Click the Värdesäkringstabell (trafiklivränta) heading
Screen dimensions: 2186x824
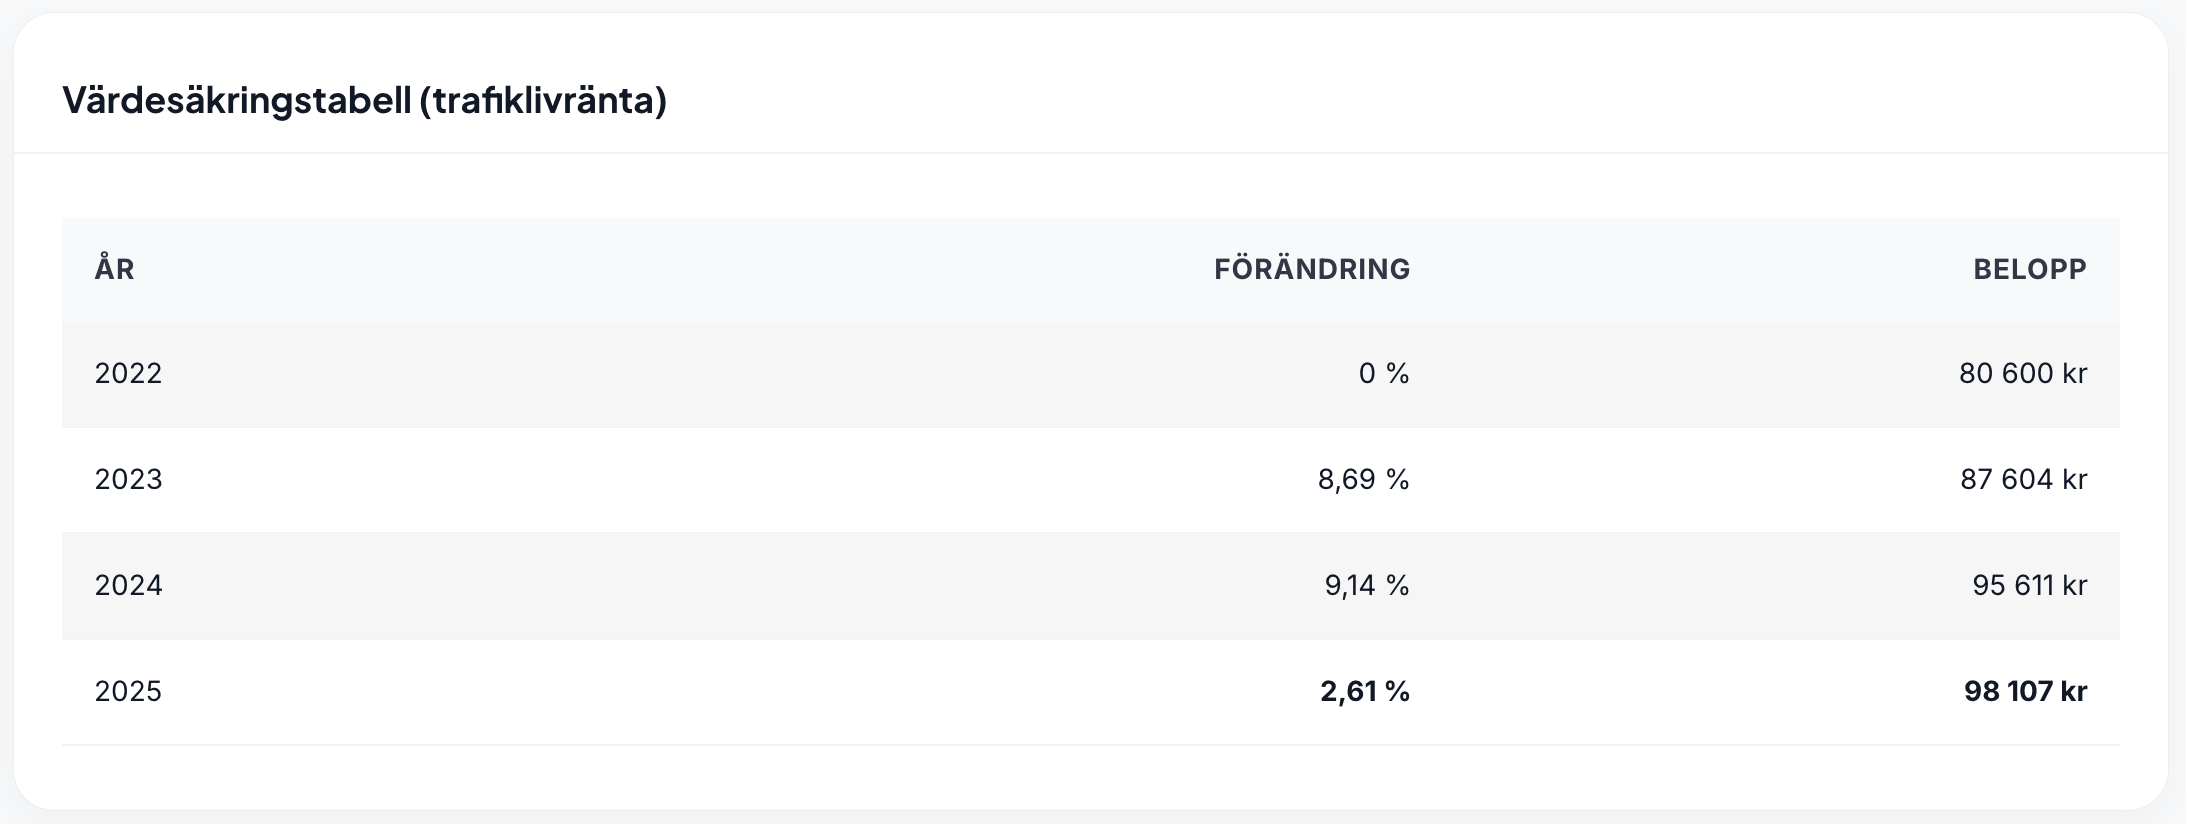364,100
